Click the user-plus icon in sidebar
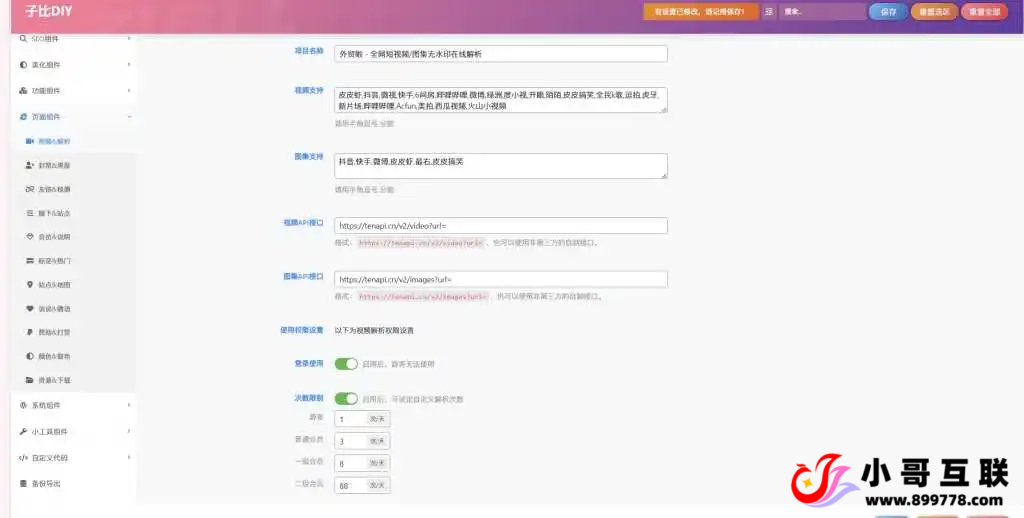Screen dimensions: 1024x518 pyautogui.click(x=29, y=165)
